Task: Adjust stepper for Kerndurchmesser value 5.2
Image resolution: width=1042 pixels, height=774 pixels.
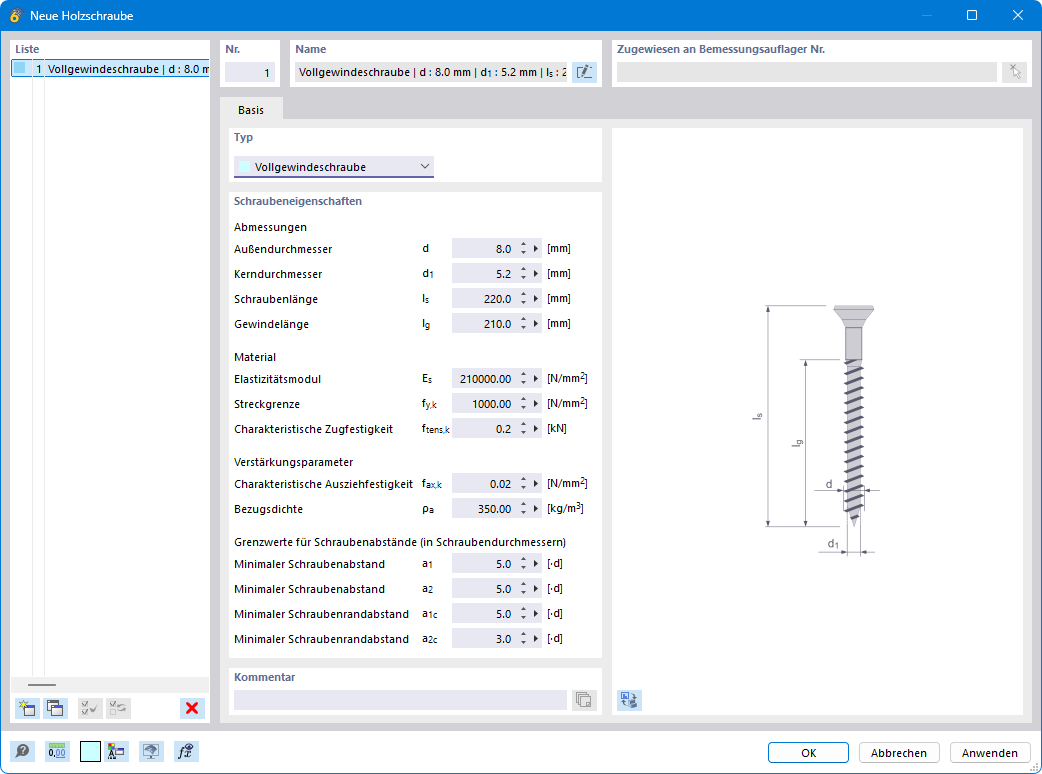Action: tap(524, 274)
